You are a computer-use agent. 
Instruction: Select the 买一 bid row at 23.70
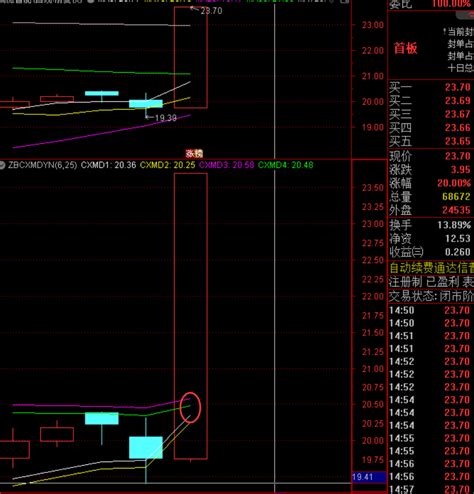431,88
